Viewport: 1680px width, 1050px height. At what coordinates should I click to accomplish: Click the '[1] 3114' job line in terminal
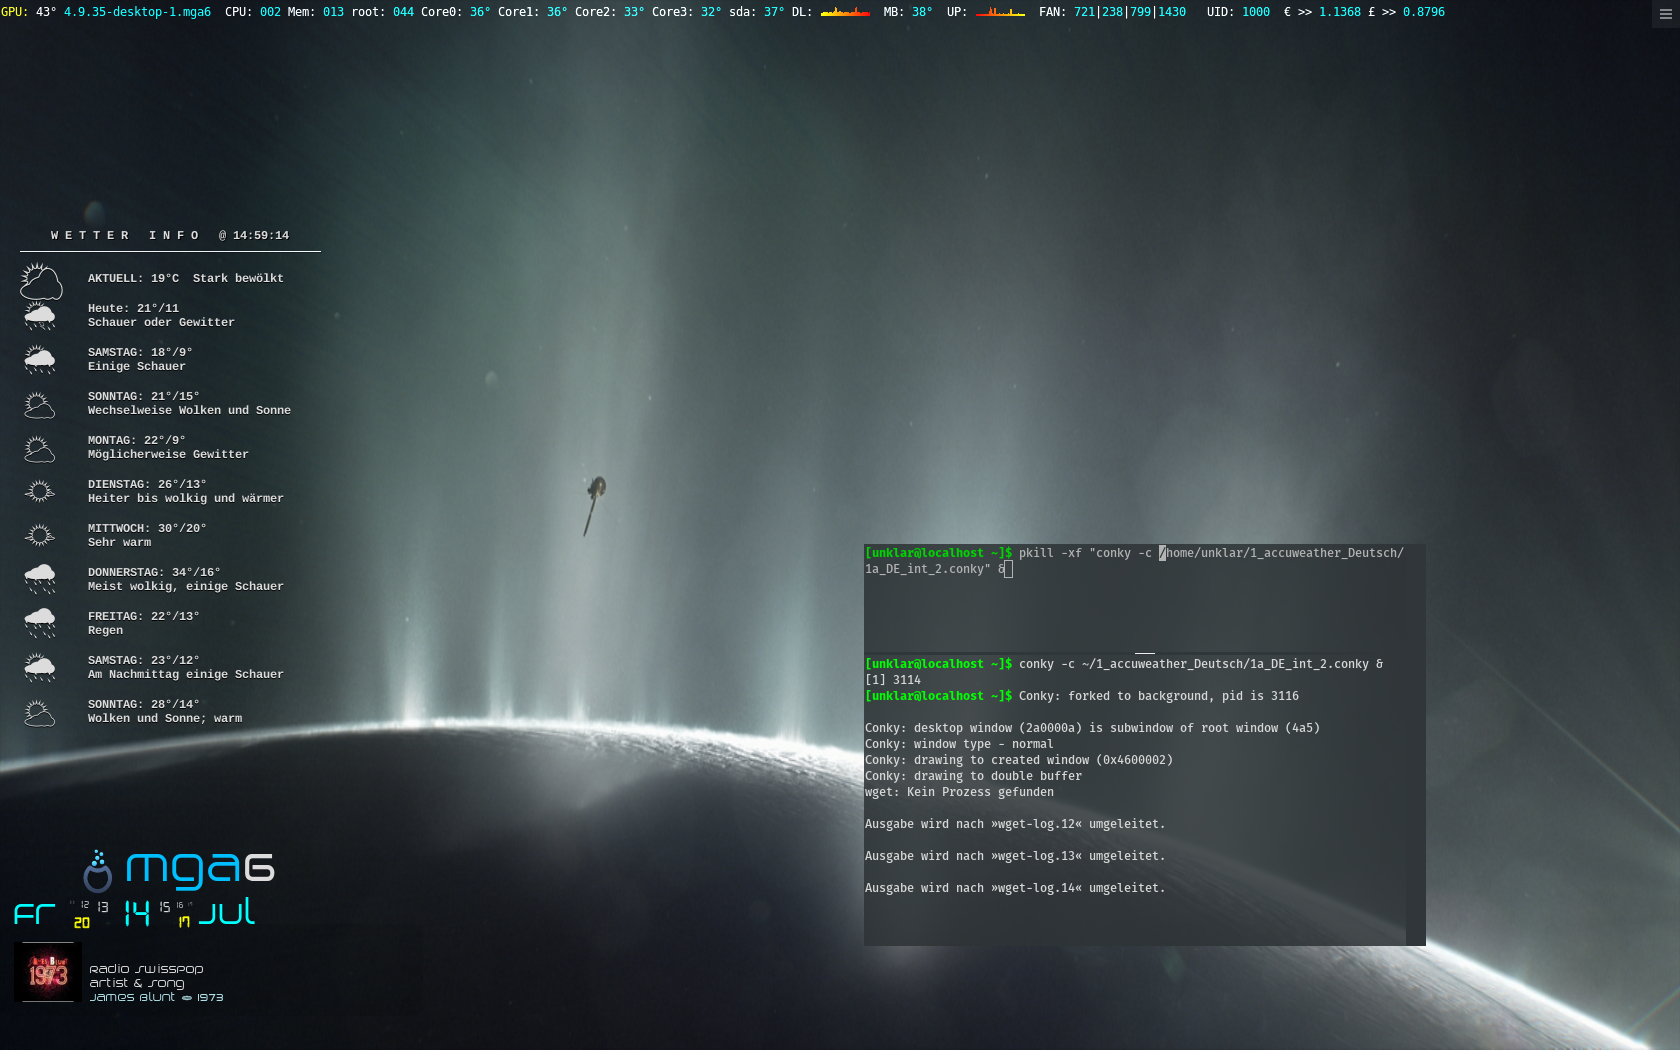pyautogui.click(x=893, y=680)
